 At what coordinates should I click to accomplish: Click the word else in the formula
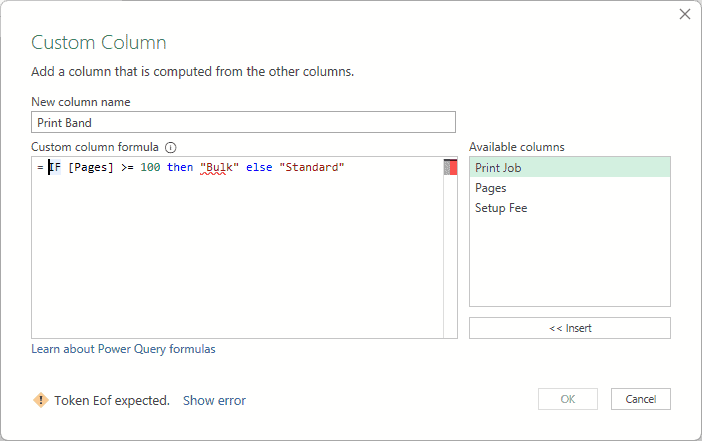(x=259, y=167)
